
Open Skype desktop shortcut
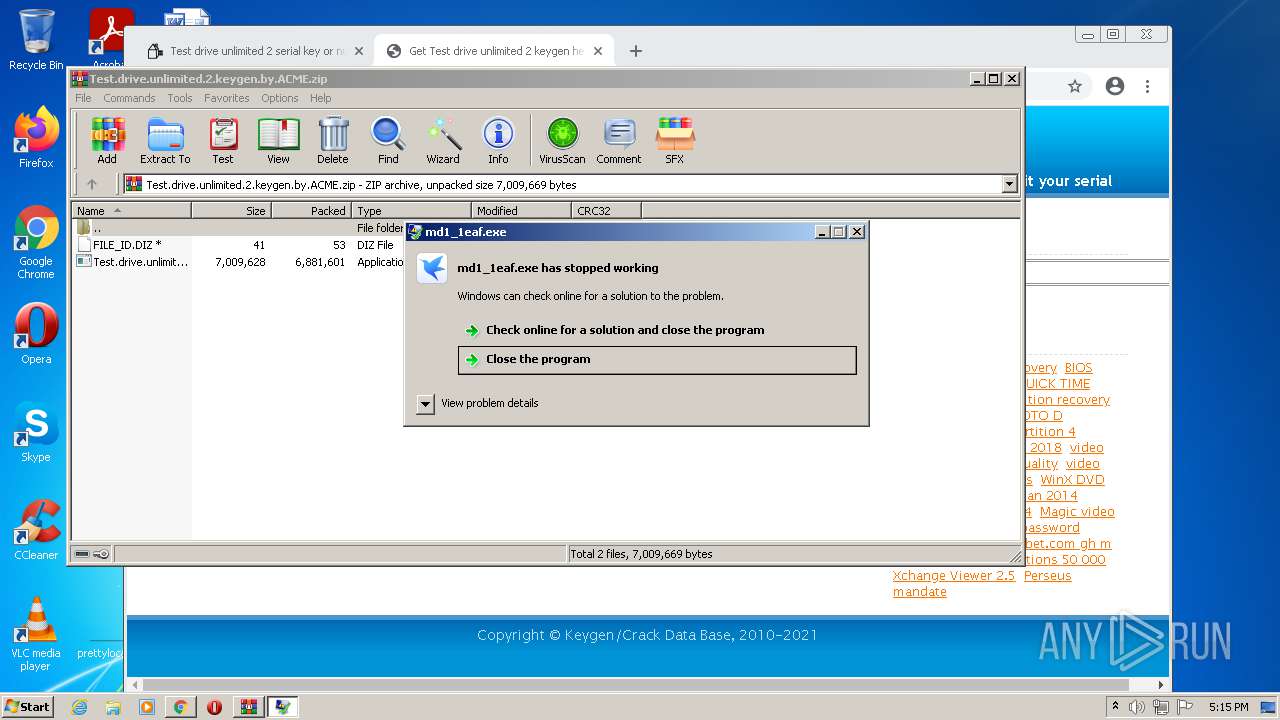(36, 432)
